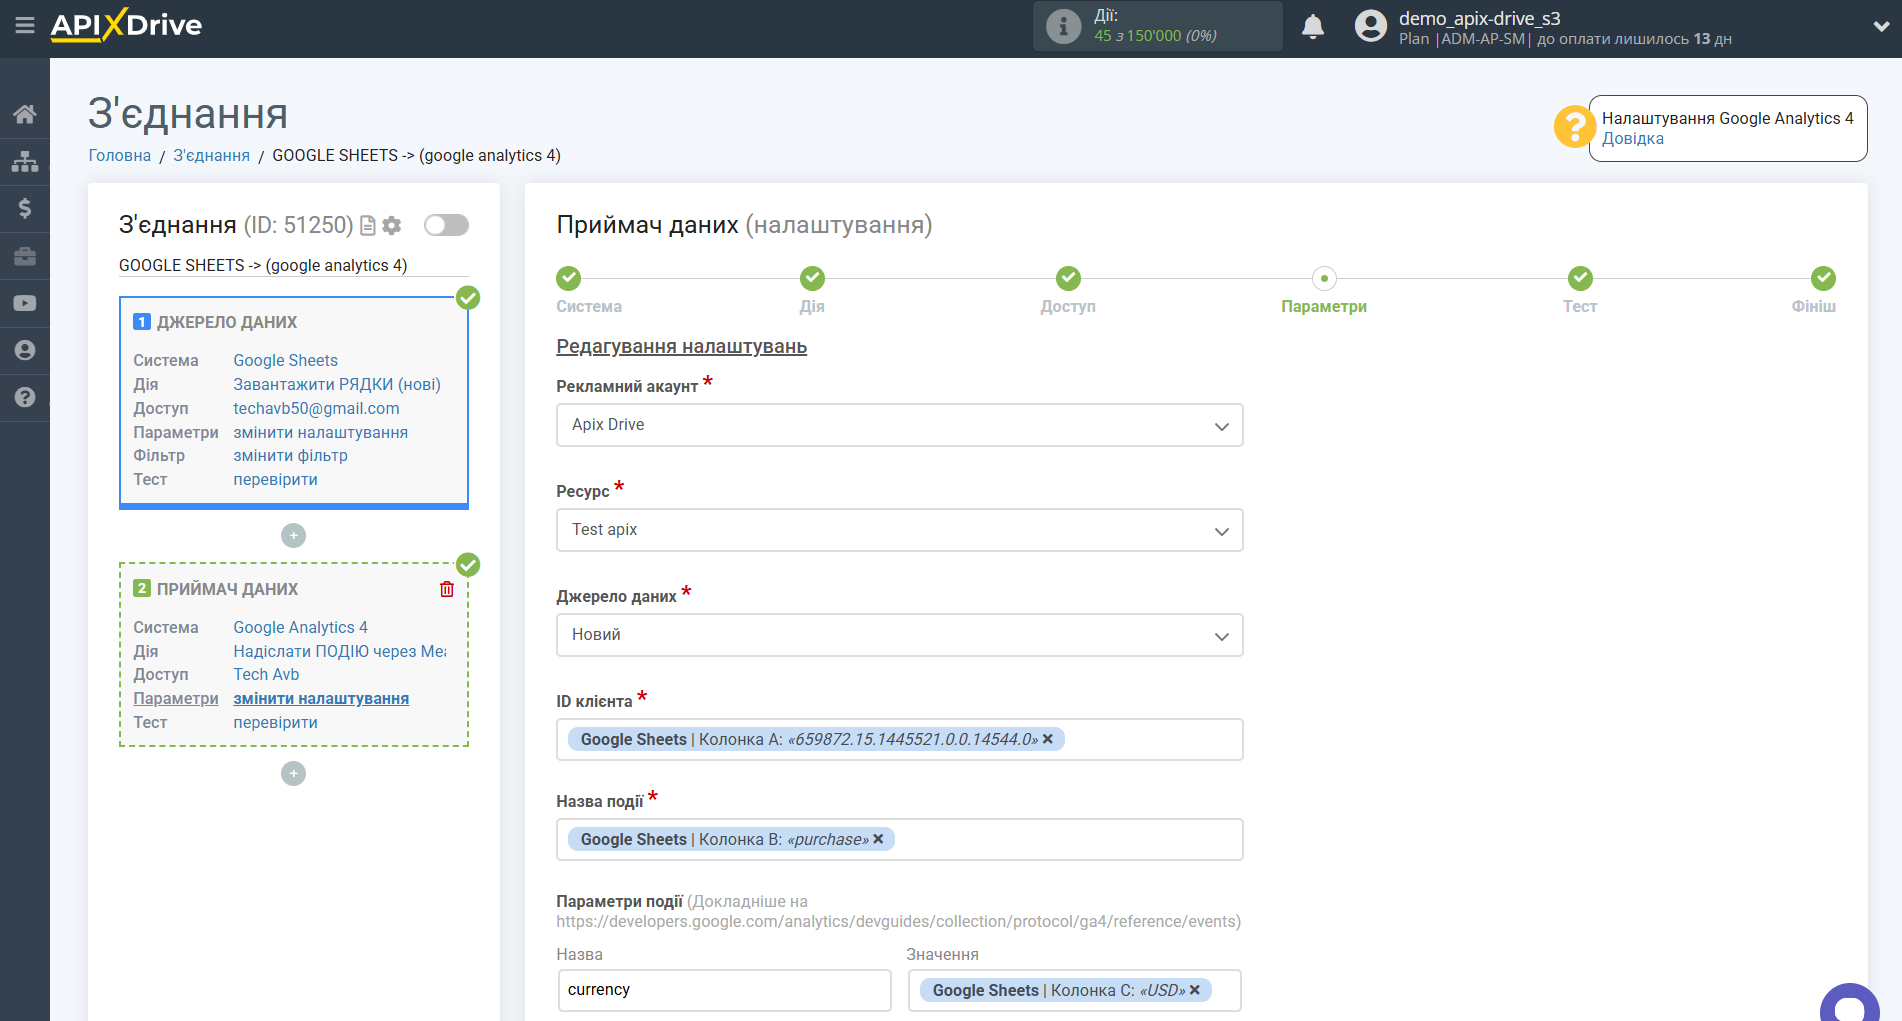Expand the account menu chevron
Screen dimensions: 1902x1021
coord(1881,27)
